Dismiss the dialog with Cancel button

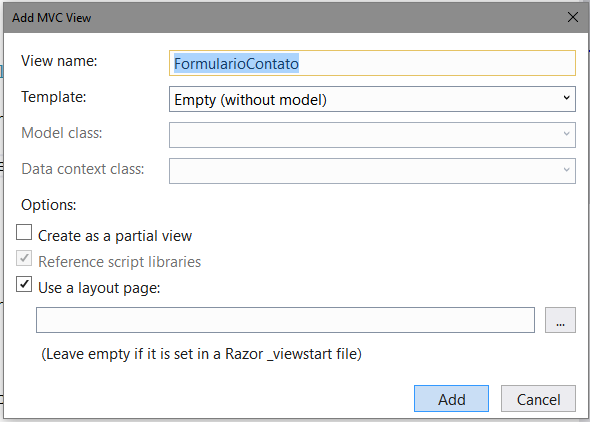pos(538,399)
